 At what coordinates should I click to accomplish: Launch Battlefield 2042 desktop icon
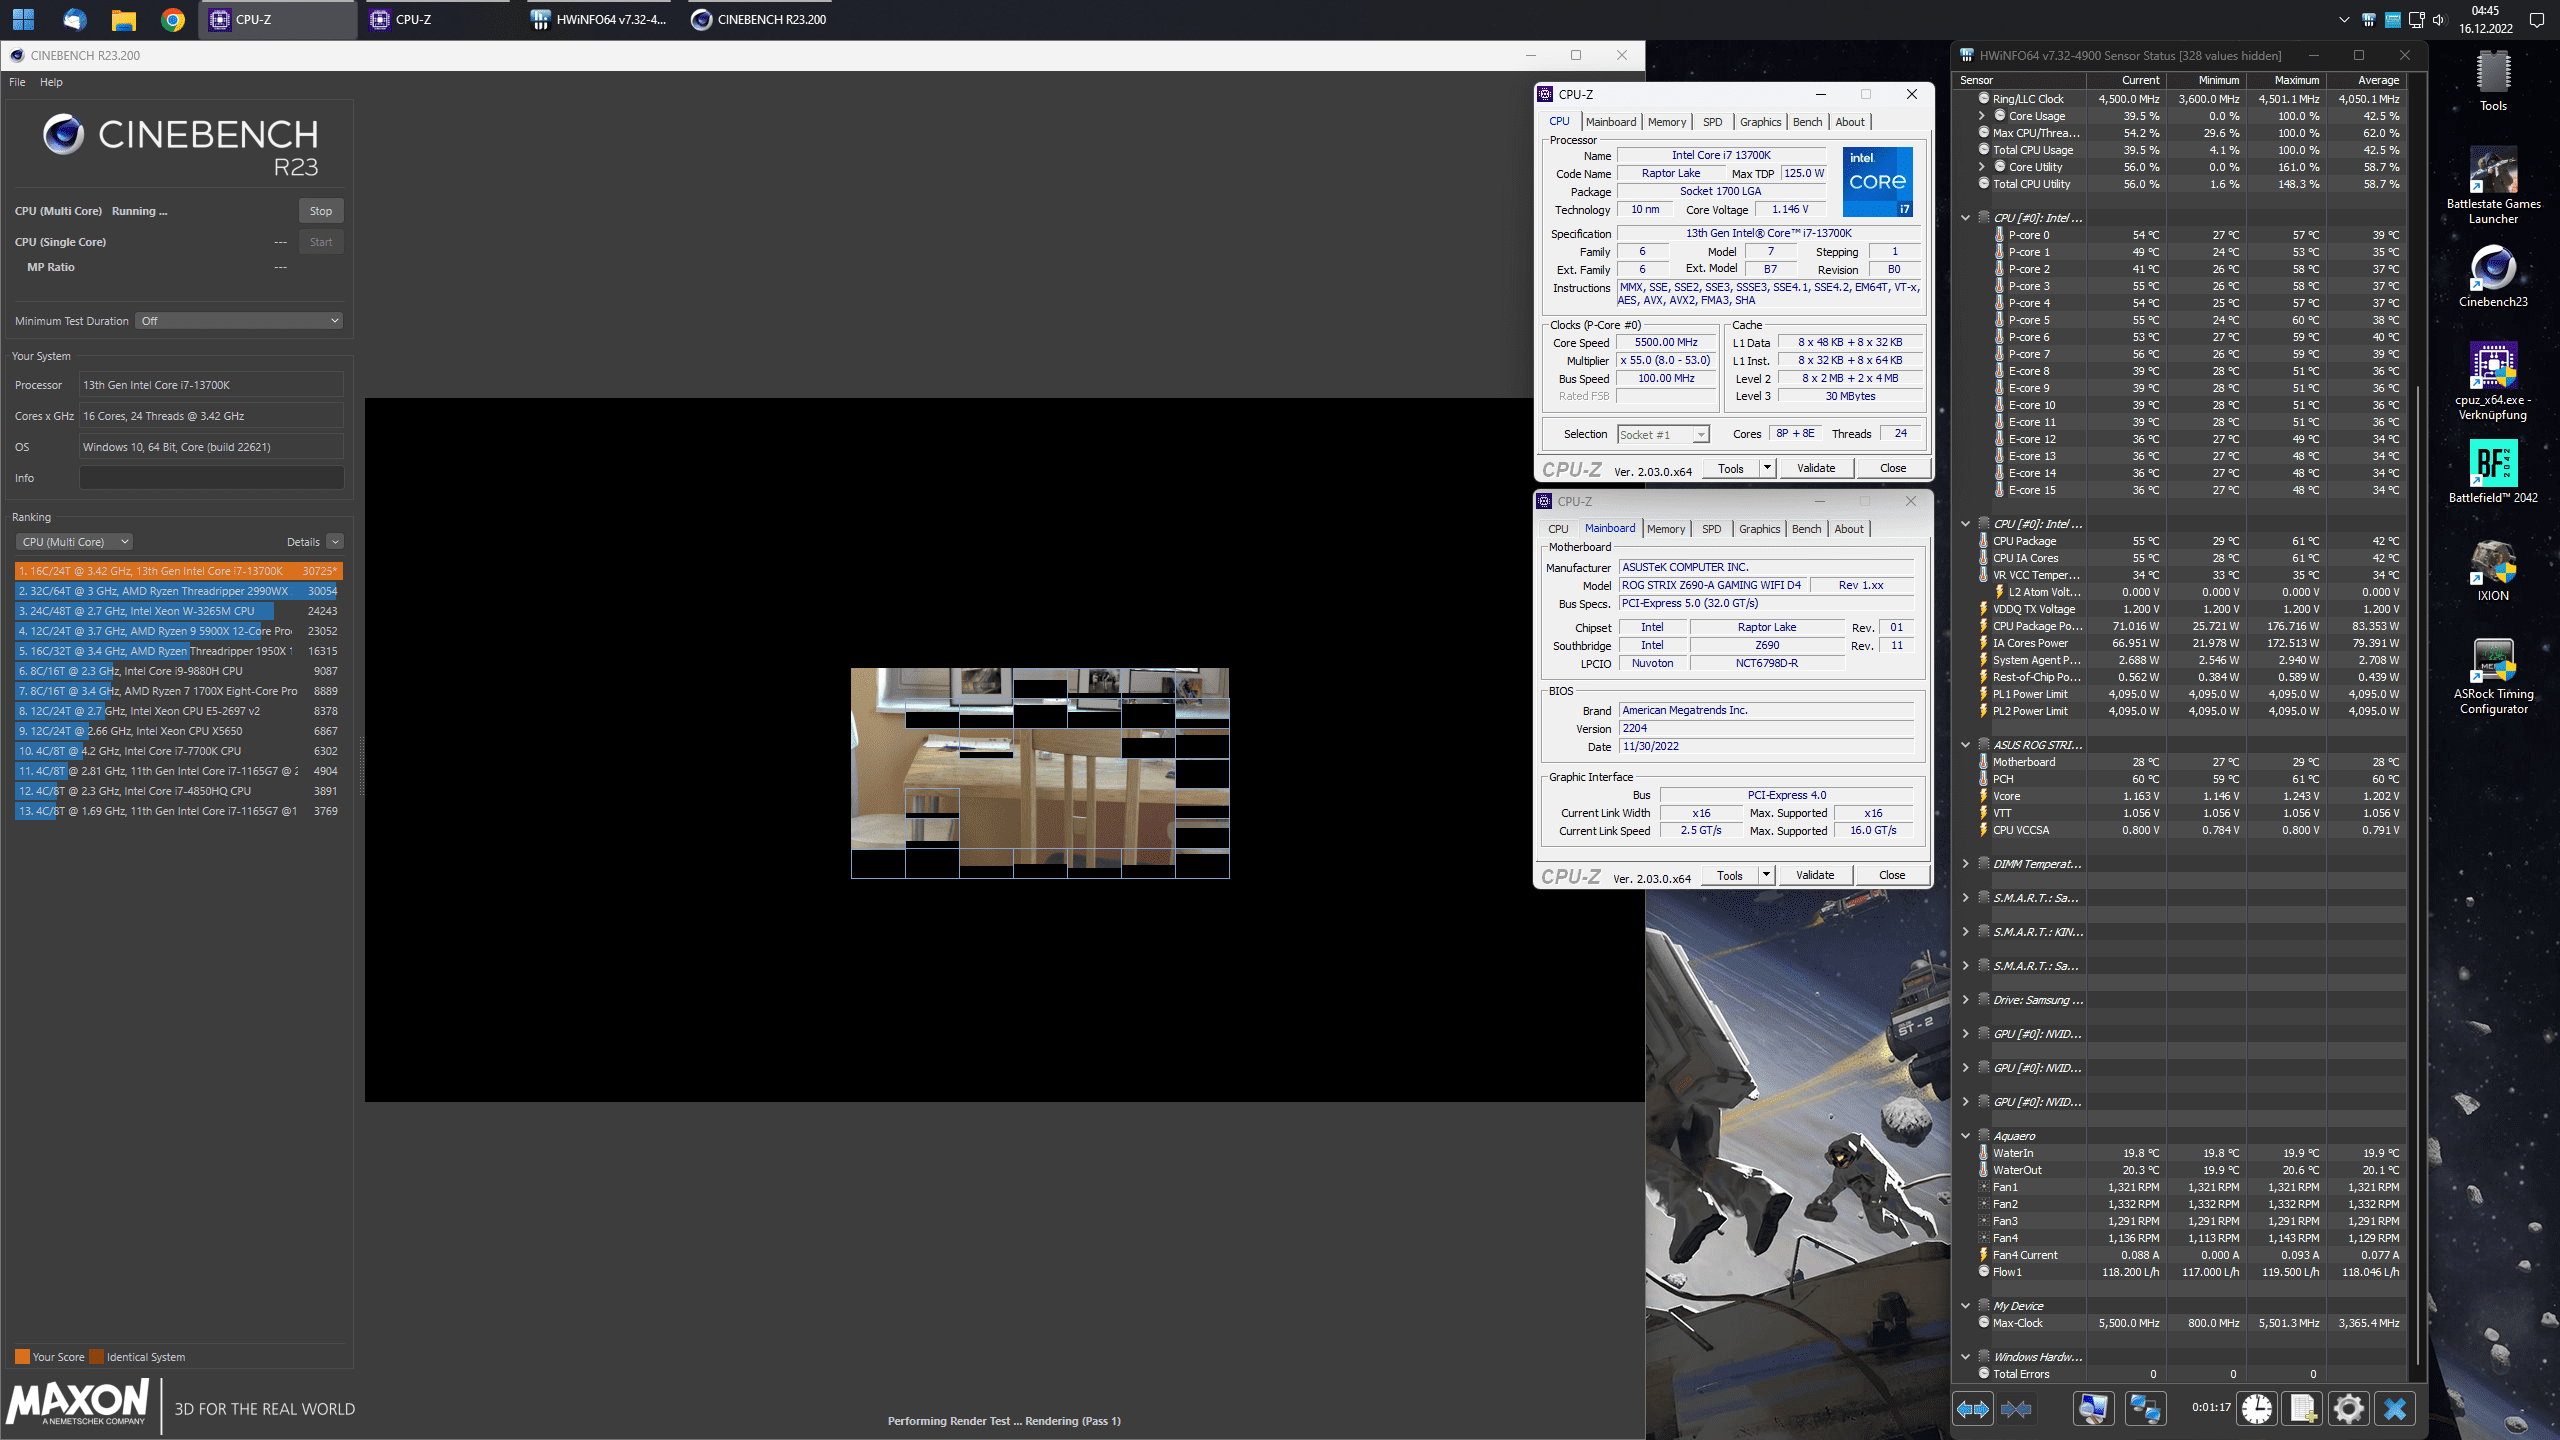click(x=2493, y=472)
